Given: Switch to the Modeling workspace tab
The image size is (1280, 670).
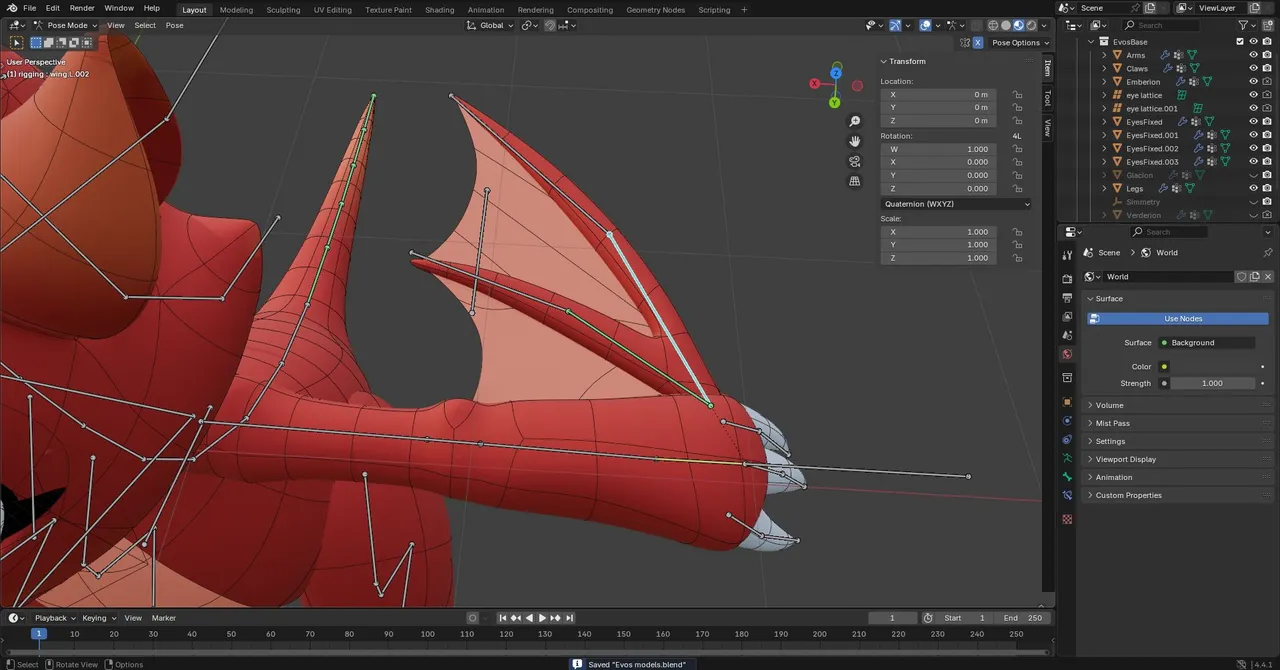Looking at the screenshot, I should tap(236, 10).
